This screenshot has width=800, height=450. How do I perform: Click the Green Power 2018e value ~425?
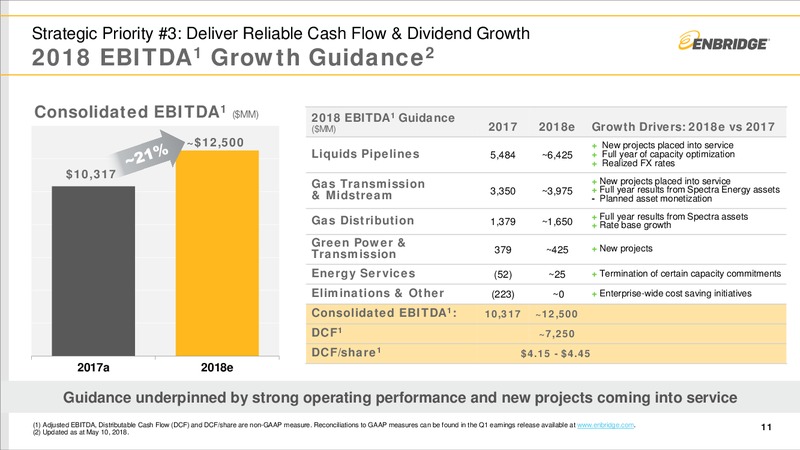[x=557, y=249]
